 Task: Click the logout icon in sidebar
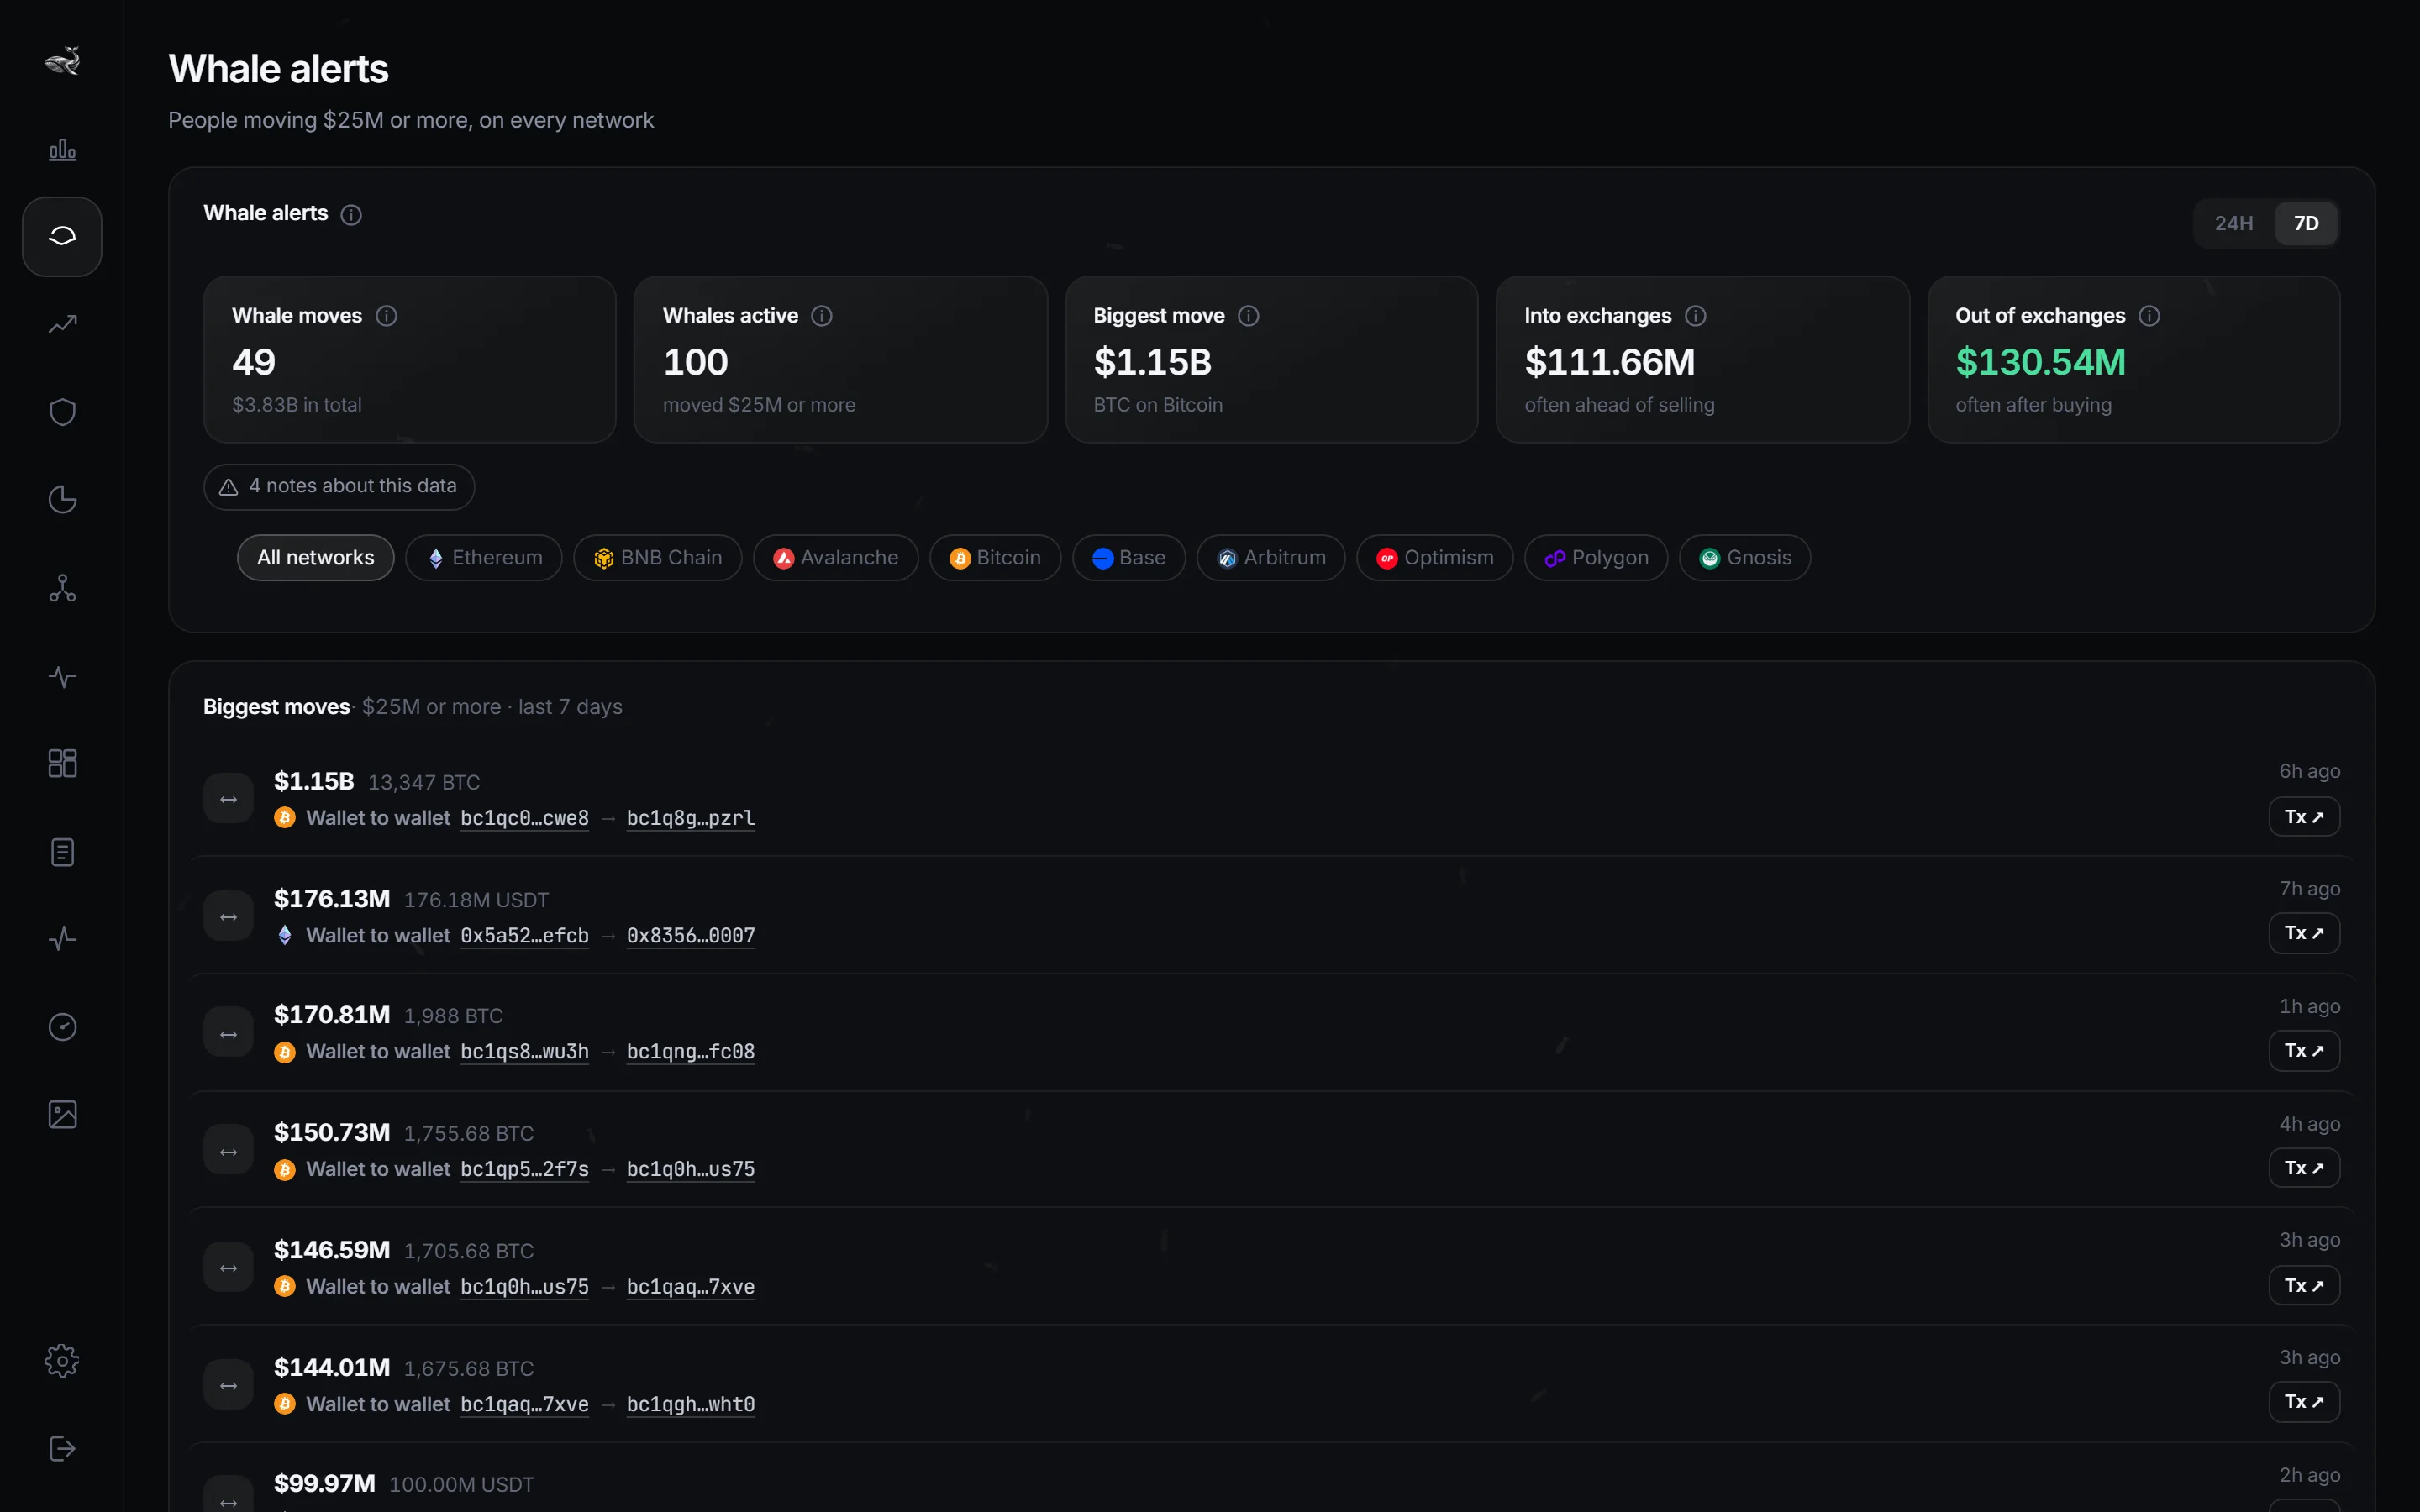tap(62, 1449)
